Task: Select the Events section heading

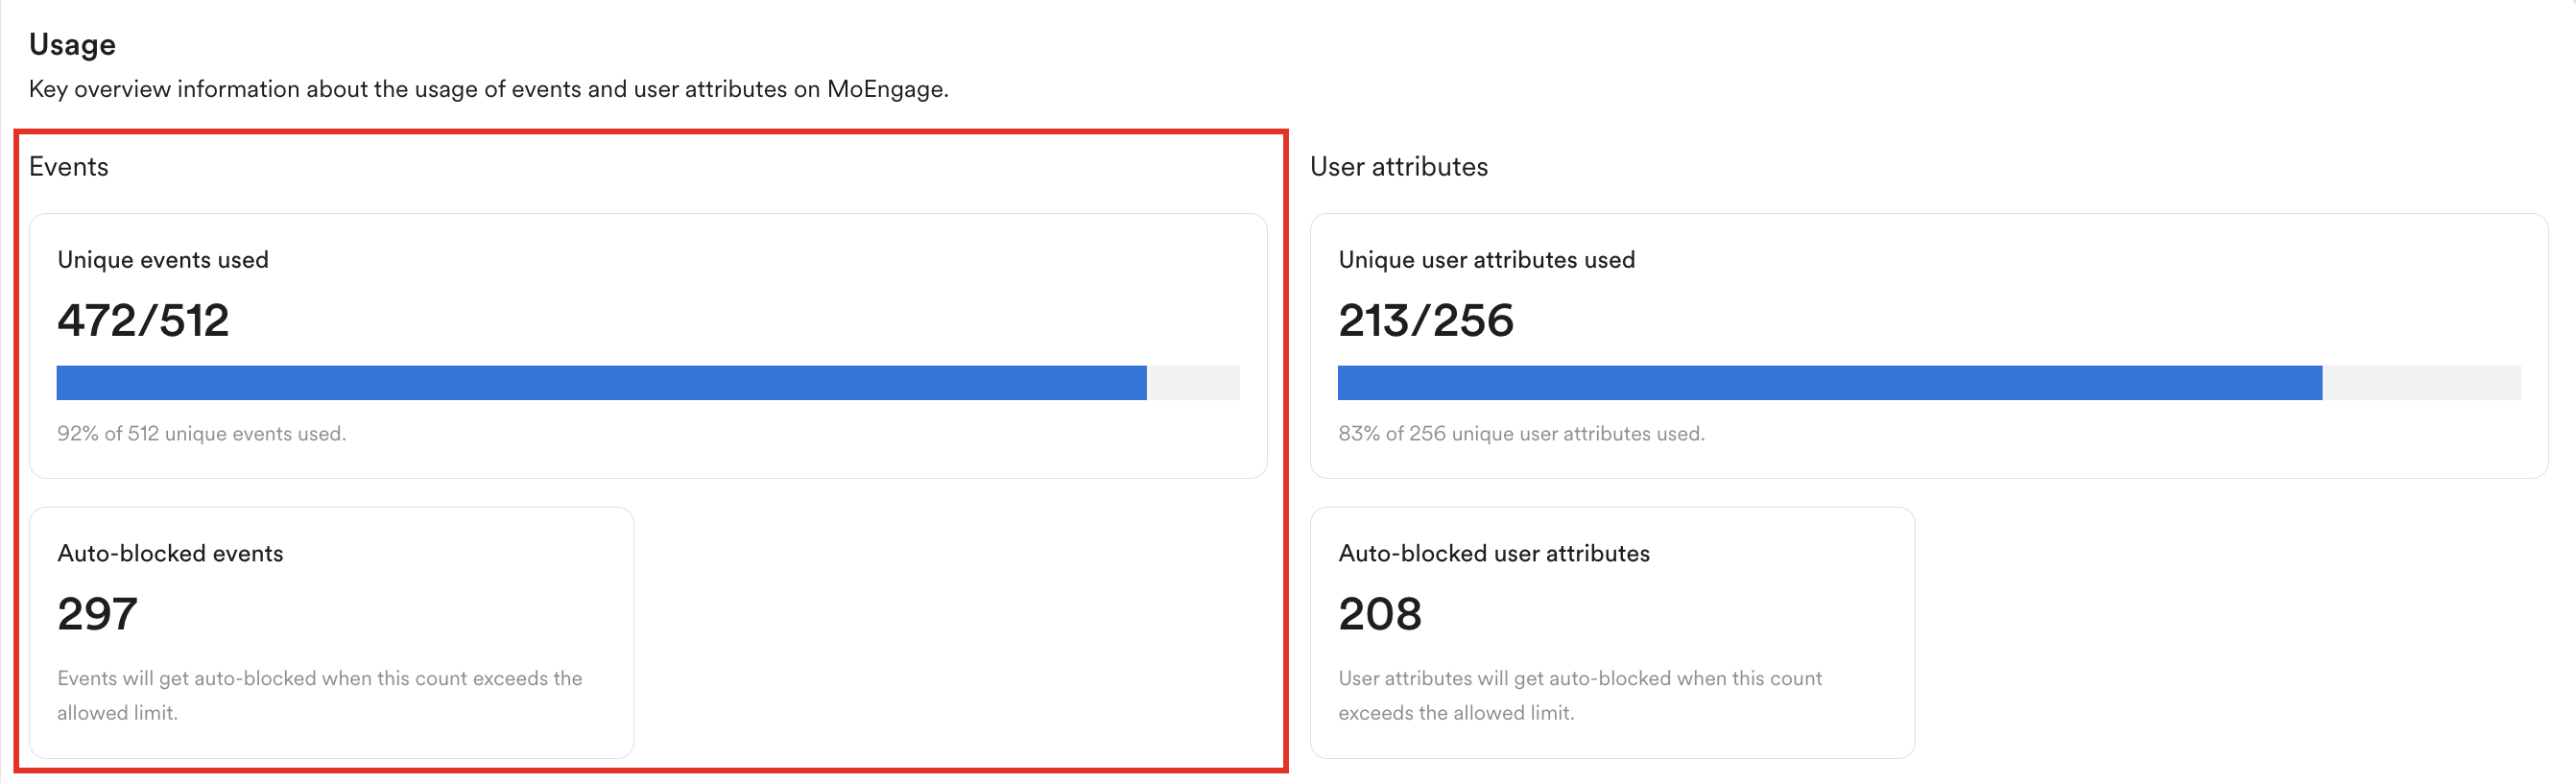Action: pos(68,166)
